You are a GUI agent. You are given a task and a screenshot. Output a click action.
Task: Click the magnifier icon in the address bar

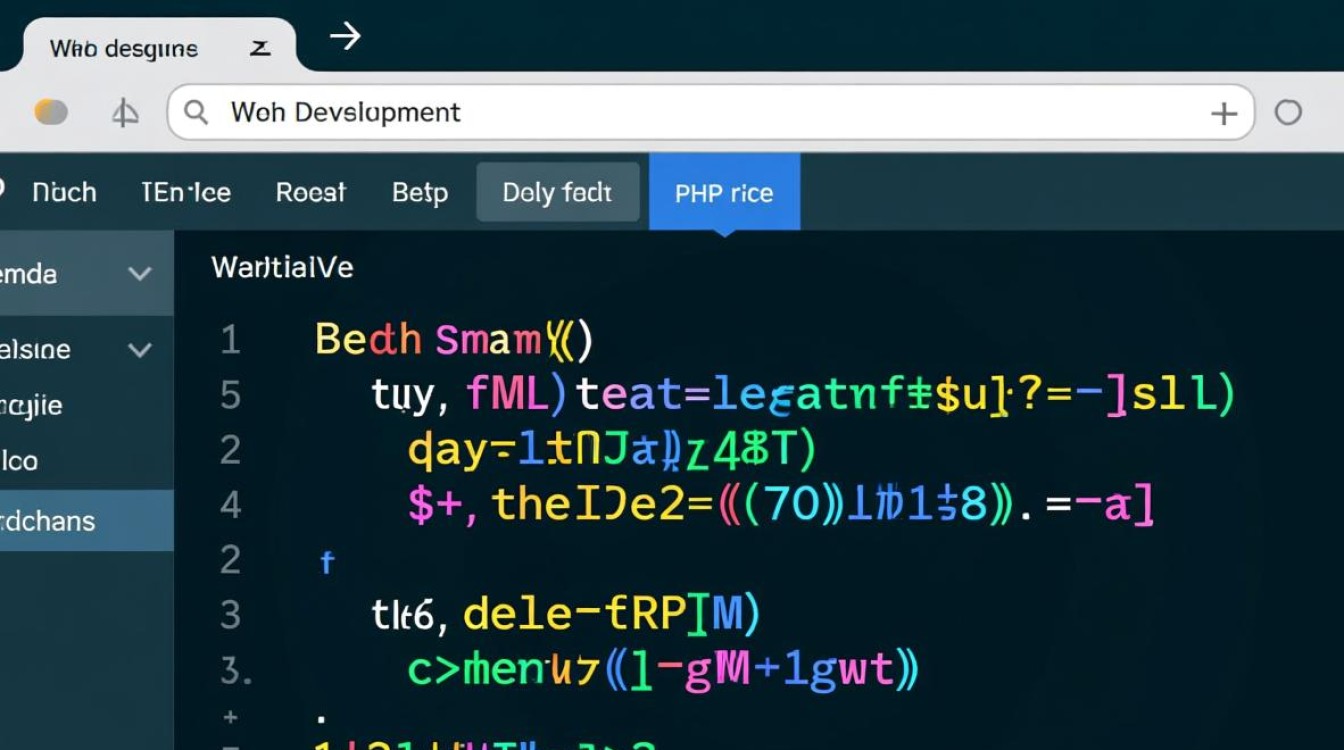point(196,112)
